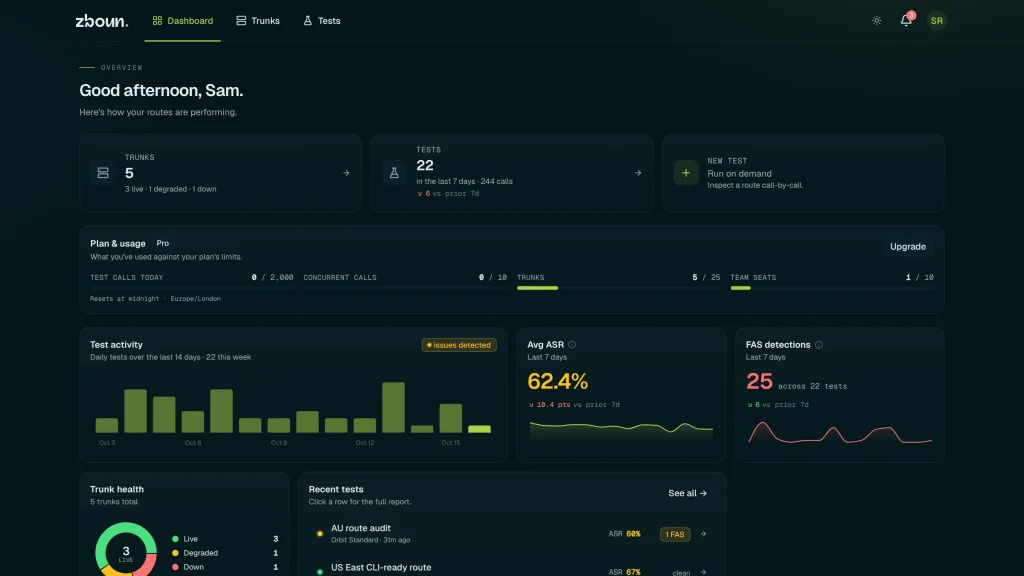Click the Oct 3 axis label
Screen dimensions: 1024x576
coord(107,443)
